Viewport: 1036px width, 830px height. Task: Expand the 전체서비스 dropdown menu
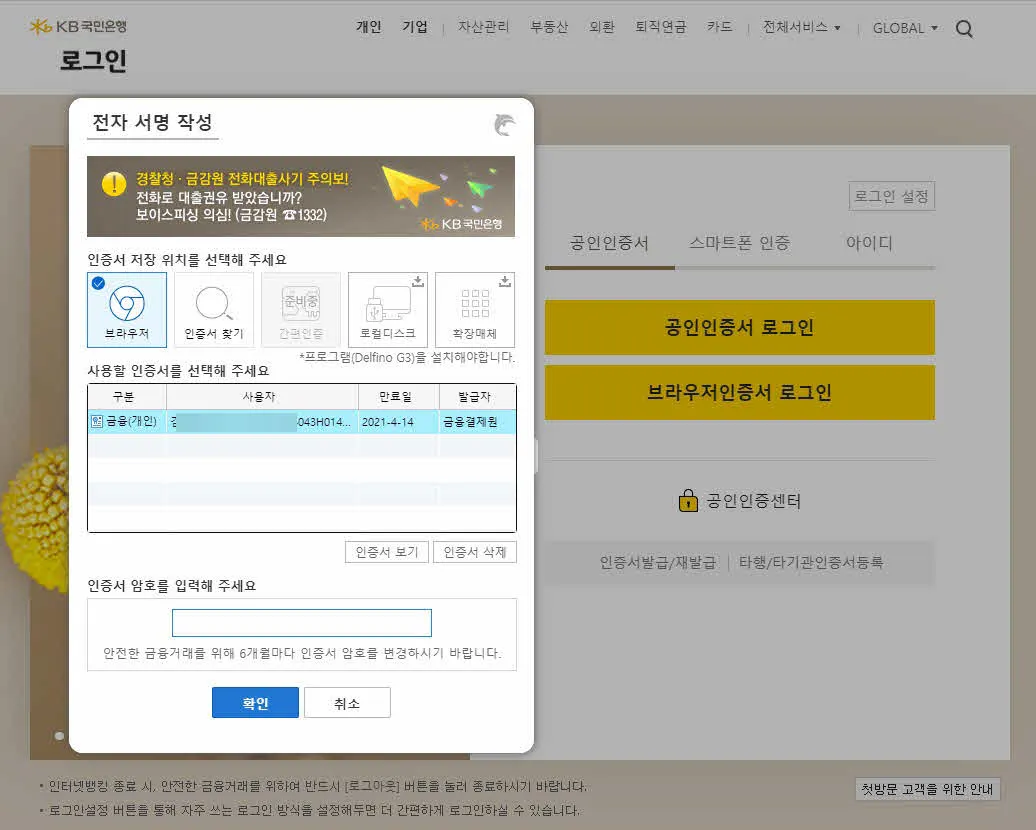(x=801, y=27)
